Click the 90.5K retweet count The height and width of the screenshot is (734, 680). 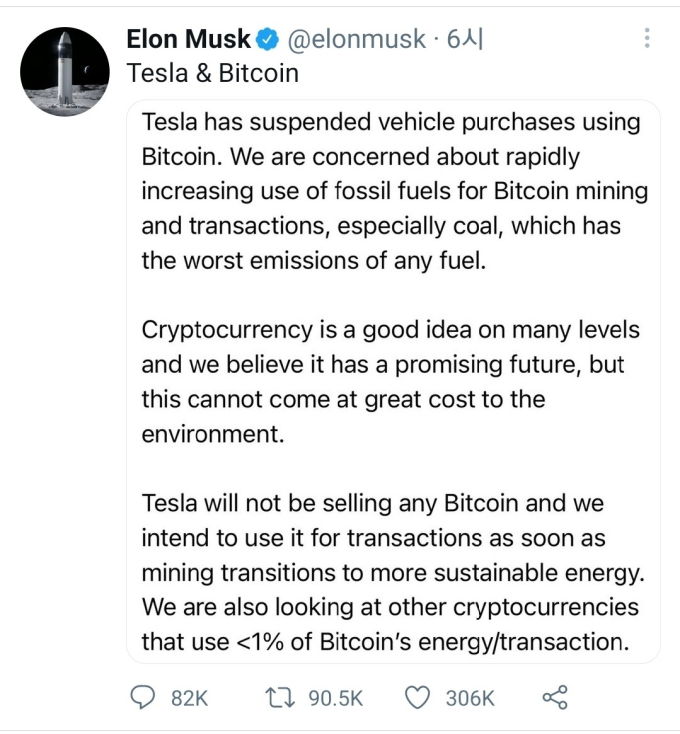tap(336, 698)
